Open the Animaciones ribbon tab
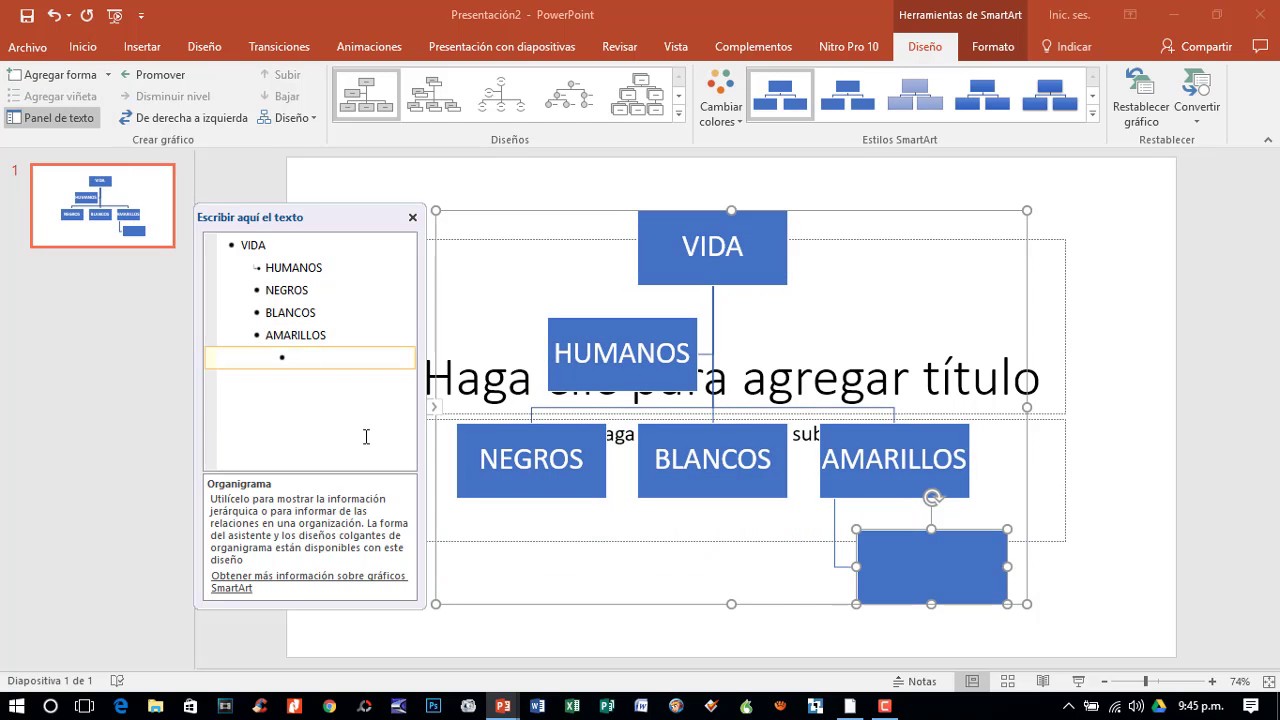 369,46
